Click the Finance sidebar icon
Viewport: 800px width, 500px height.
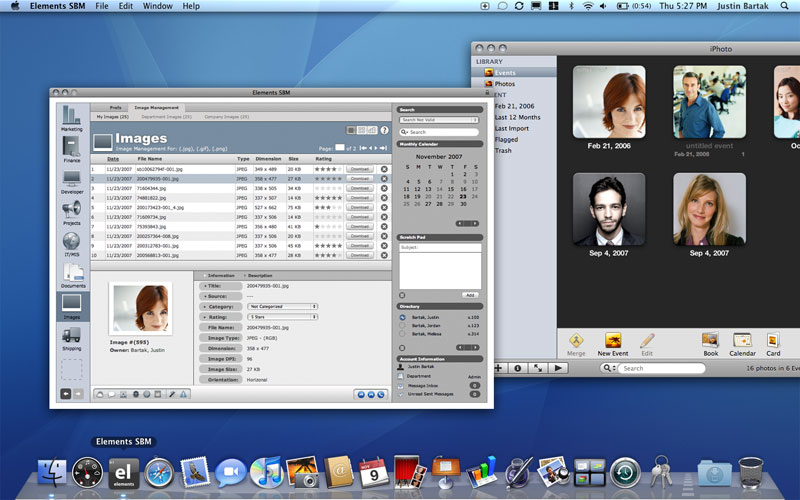point(72,147)
